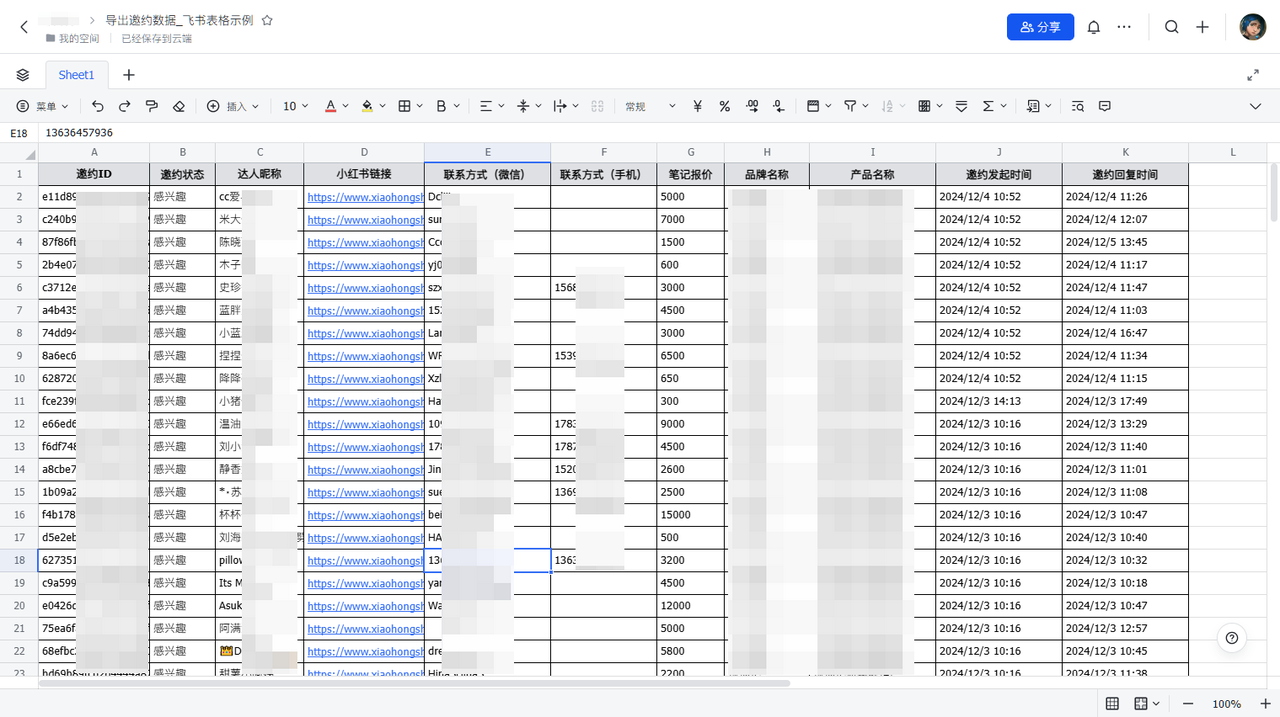This screenshot has width=1280, height=717.
Task: Open the comment icon in toolbar
Action: (1105, 106)
